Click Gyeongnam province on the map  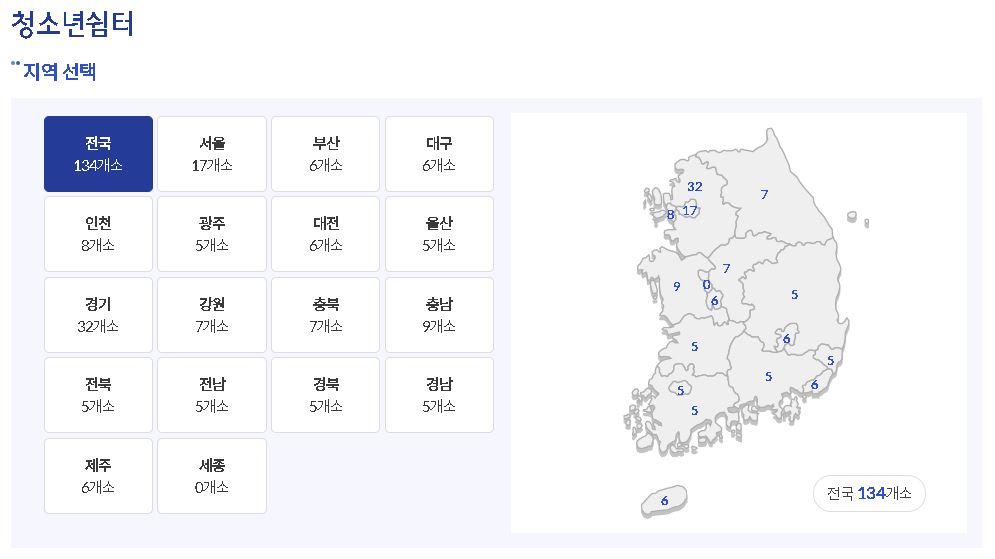tap(768, 376)
